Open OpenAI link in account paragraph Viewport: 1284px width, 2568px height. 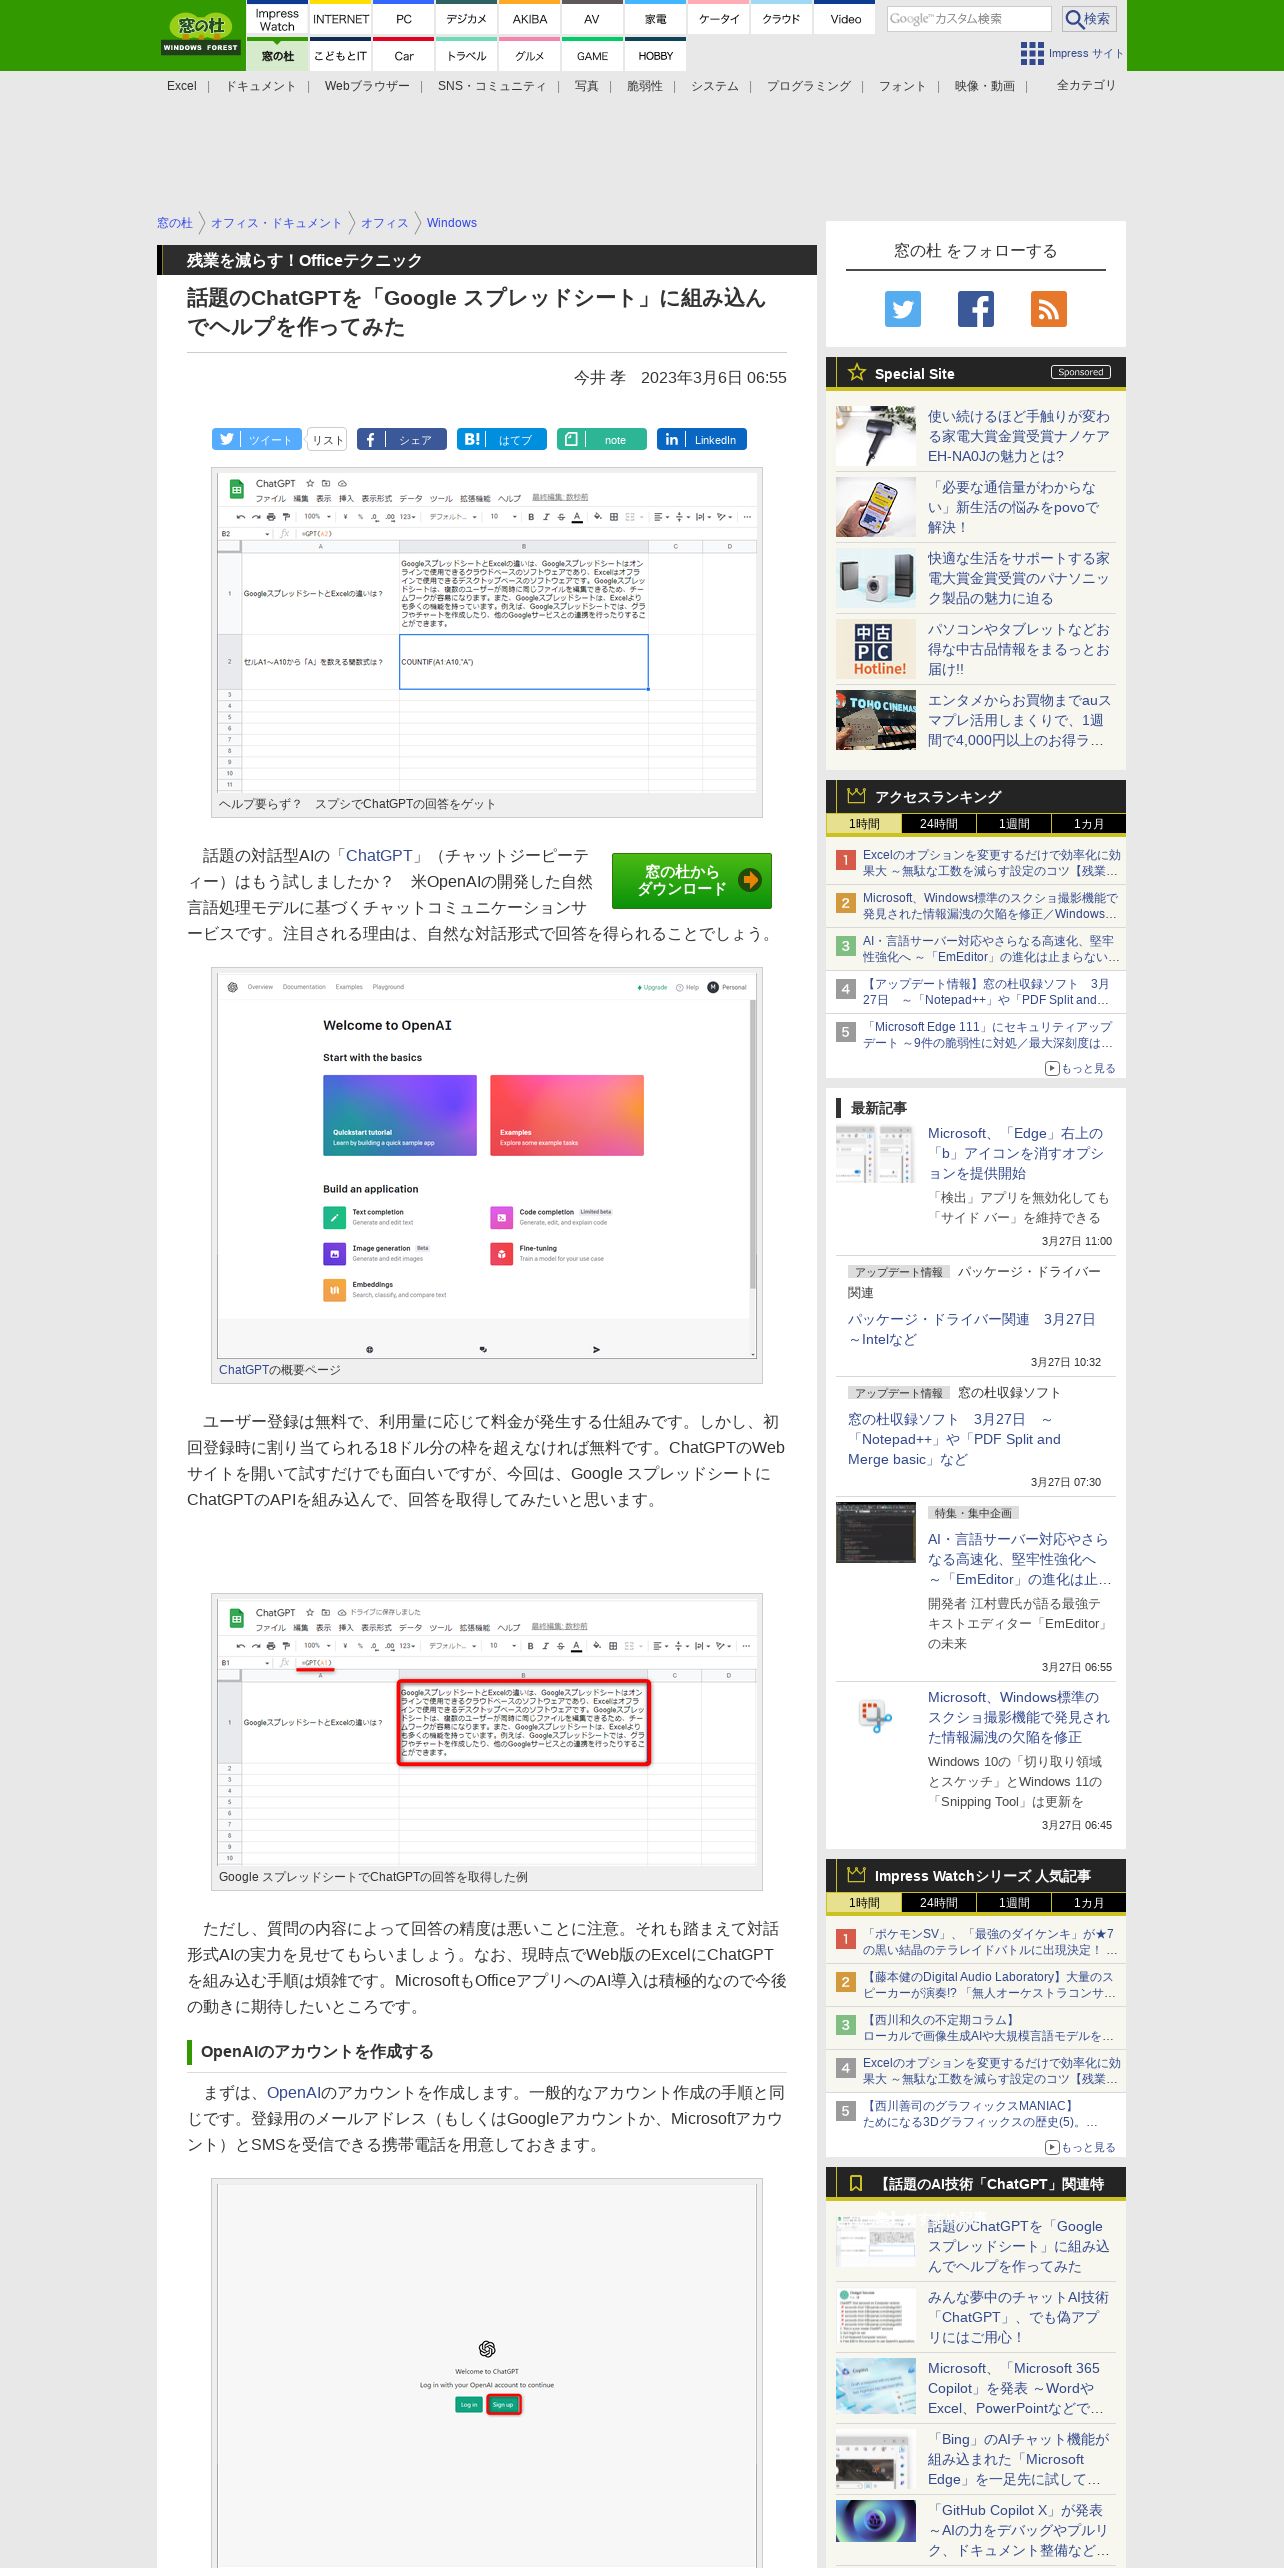[x=294, y=2093]
